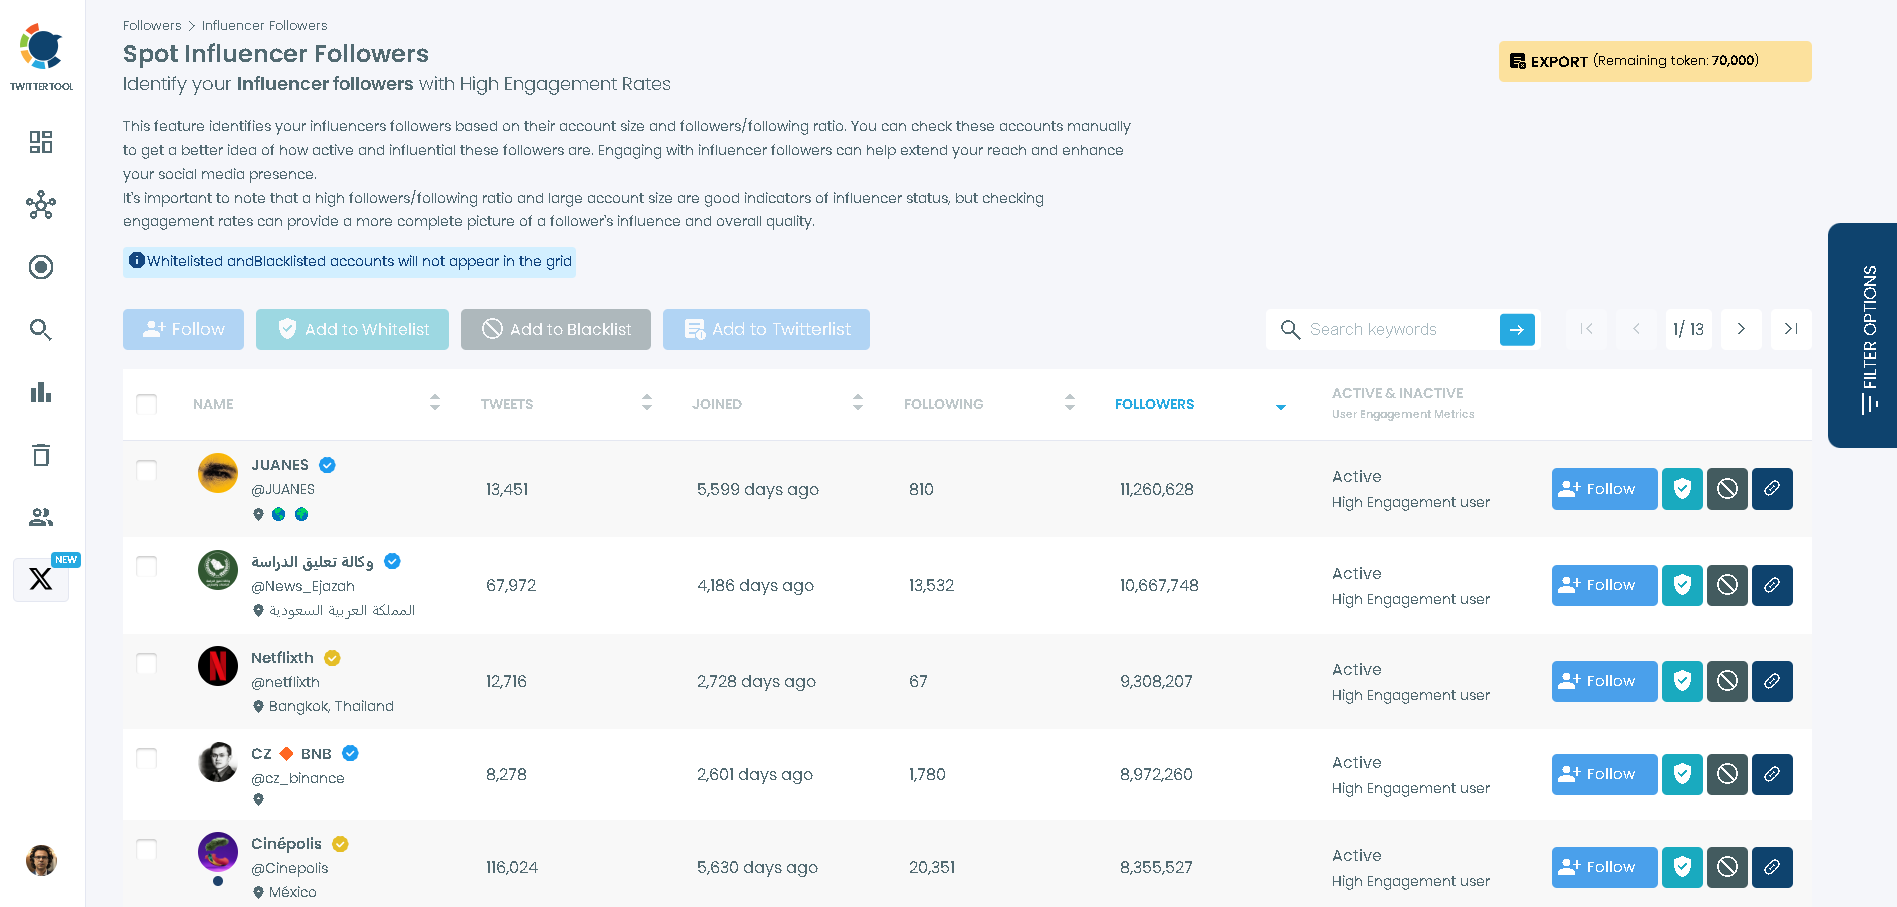Focus the Search keywords field
The height and width of the screenshot is (907, 1897).
point(1400,329)
